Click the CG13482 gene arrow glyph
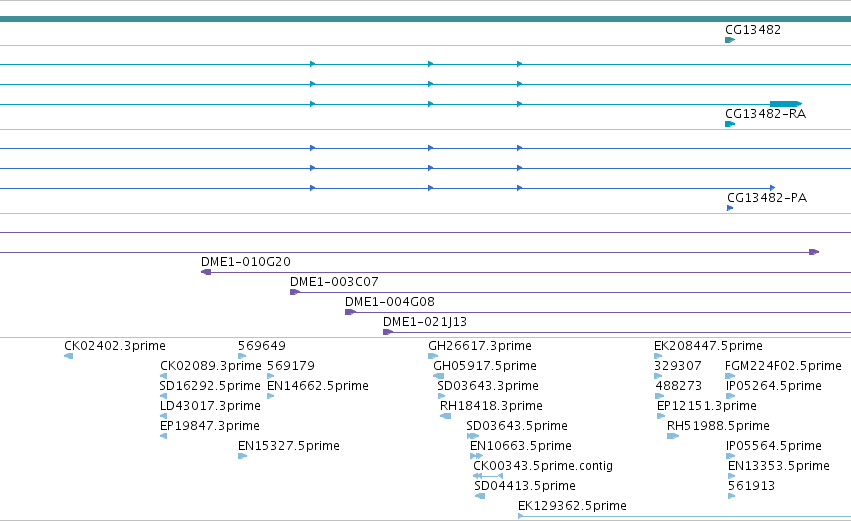 tap(730, 40)
